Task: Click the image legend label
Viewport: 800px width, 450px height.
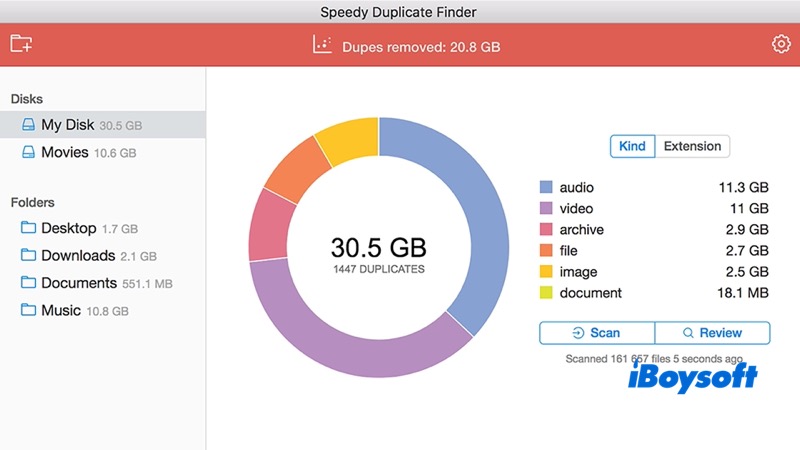Action: click(578, 272)
